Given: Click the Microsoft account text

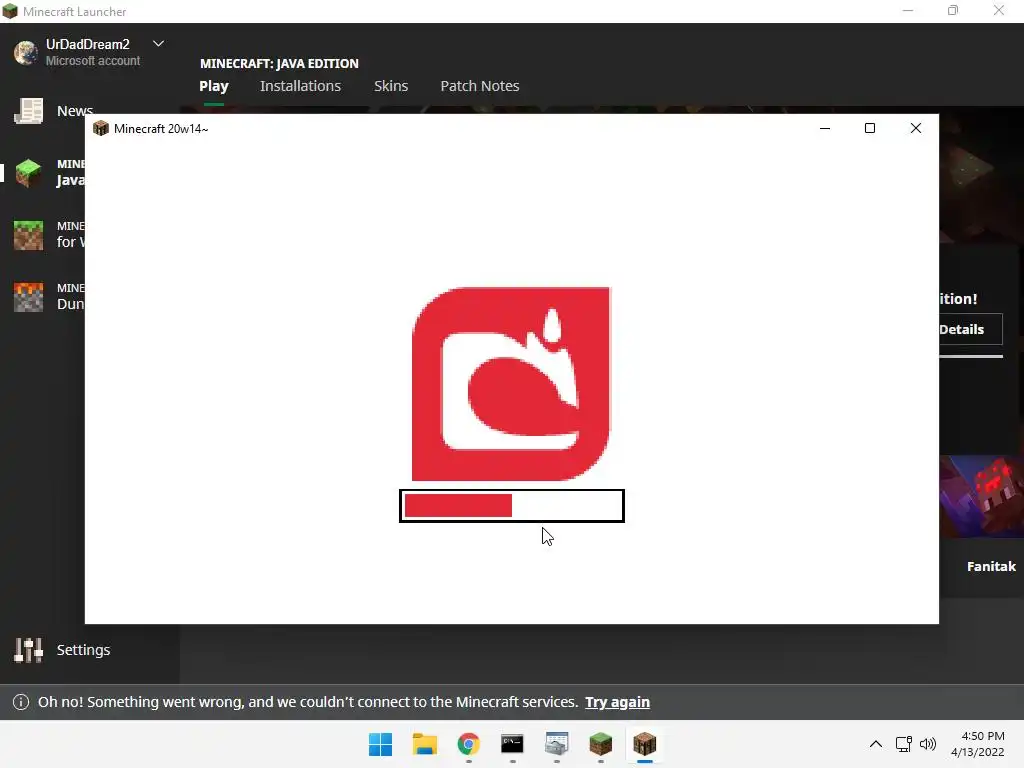Looking at the screenshot, I should click(93, 61).
